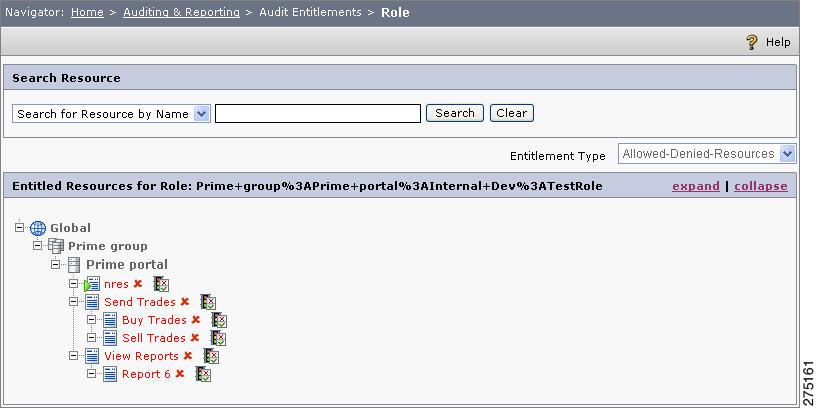This screenshot has width=816, height=408.
Task: Click the expand link
Action: (696, 186)
